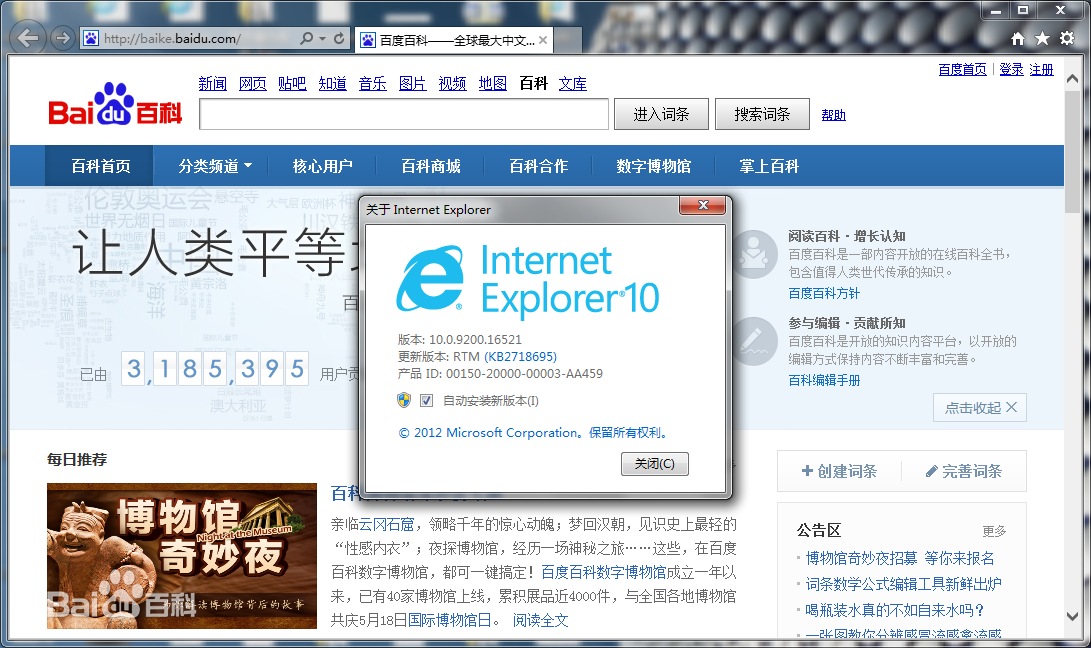This screenshot has height=648, width=1091.
Task: Open the 百科编辑手册 link
Action: tap(824, 380)
